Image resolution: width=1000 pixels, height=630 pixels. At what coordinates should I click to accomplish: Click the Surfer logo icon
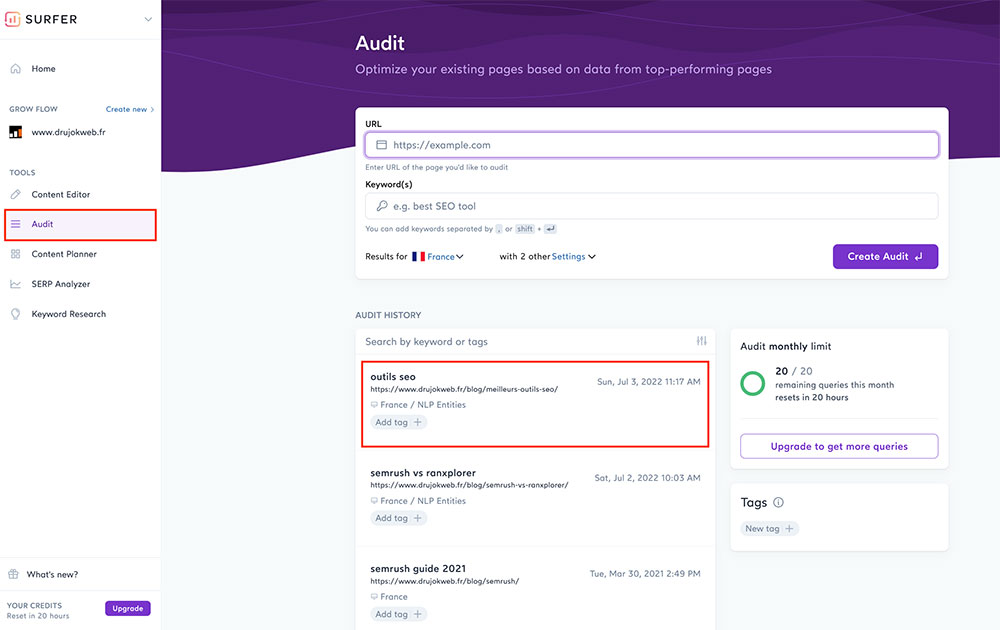(x=12, y=19)
